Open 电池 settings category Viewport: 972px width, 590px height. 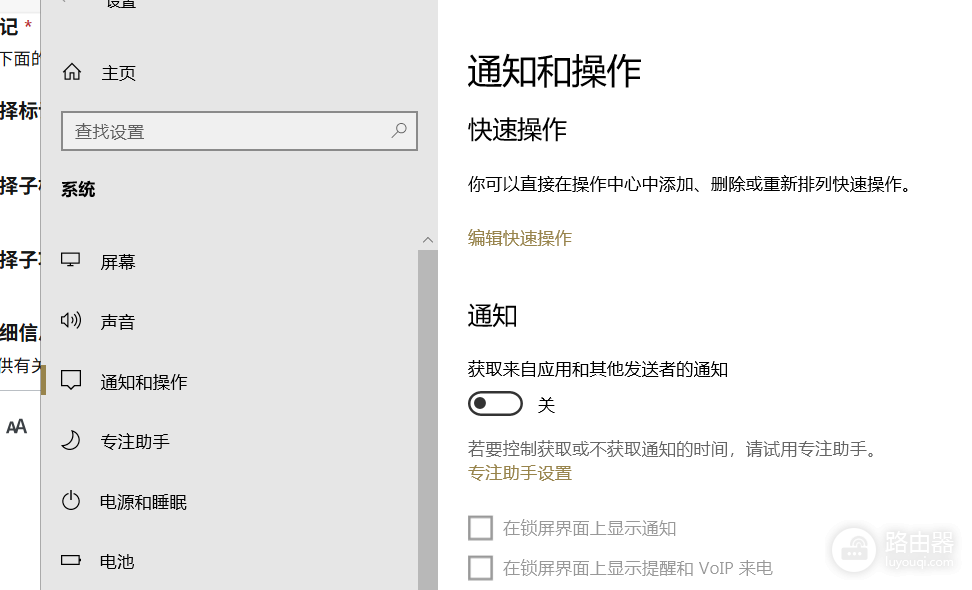(117, 561)
